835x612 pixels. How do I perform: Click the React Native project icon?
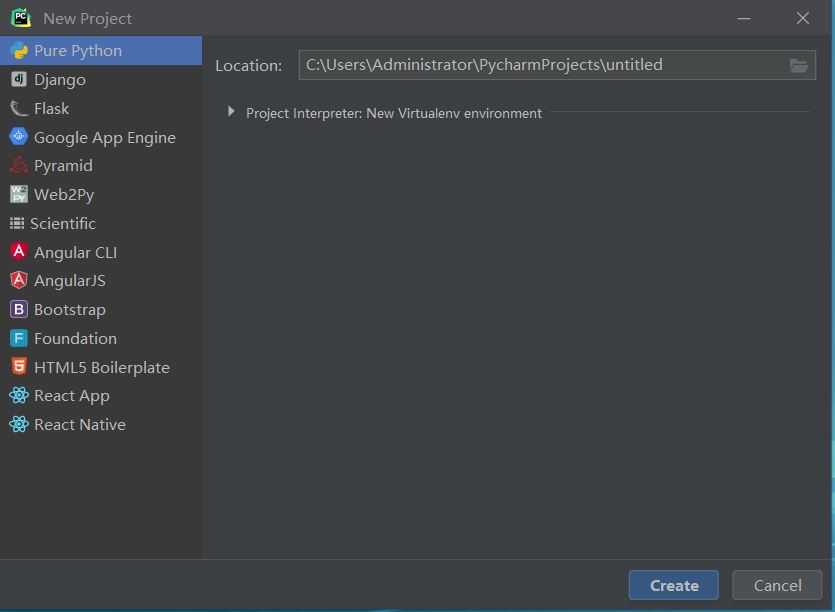18,424
